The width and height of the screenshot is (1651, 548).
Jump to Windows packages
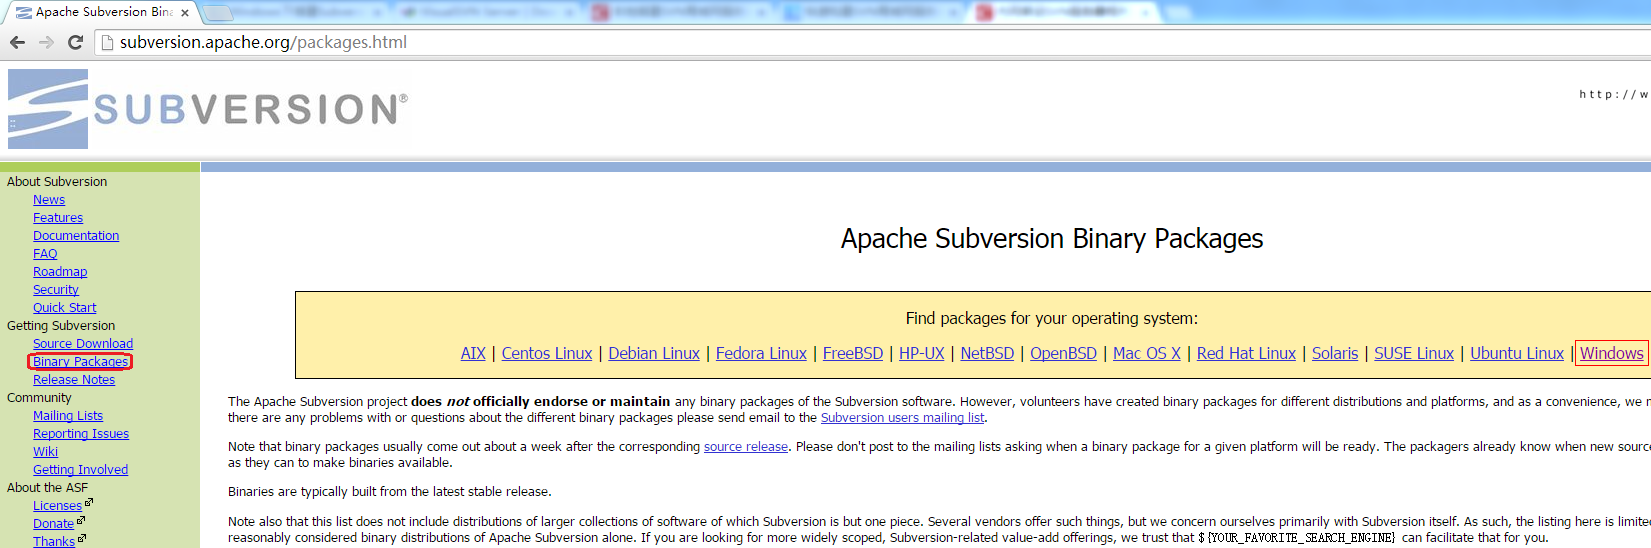(1612, 354)
